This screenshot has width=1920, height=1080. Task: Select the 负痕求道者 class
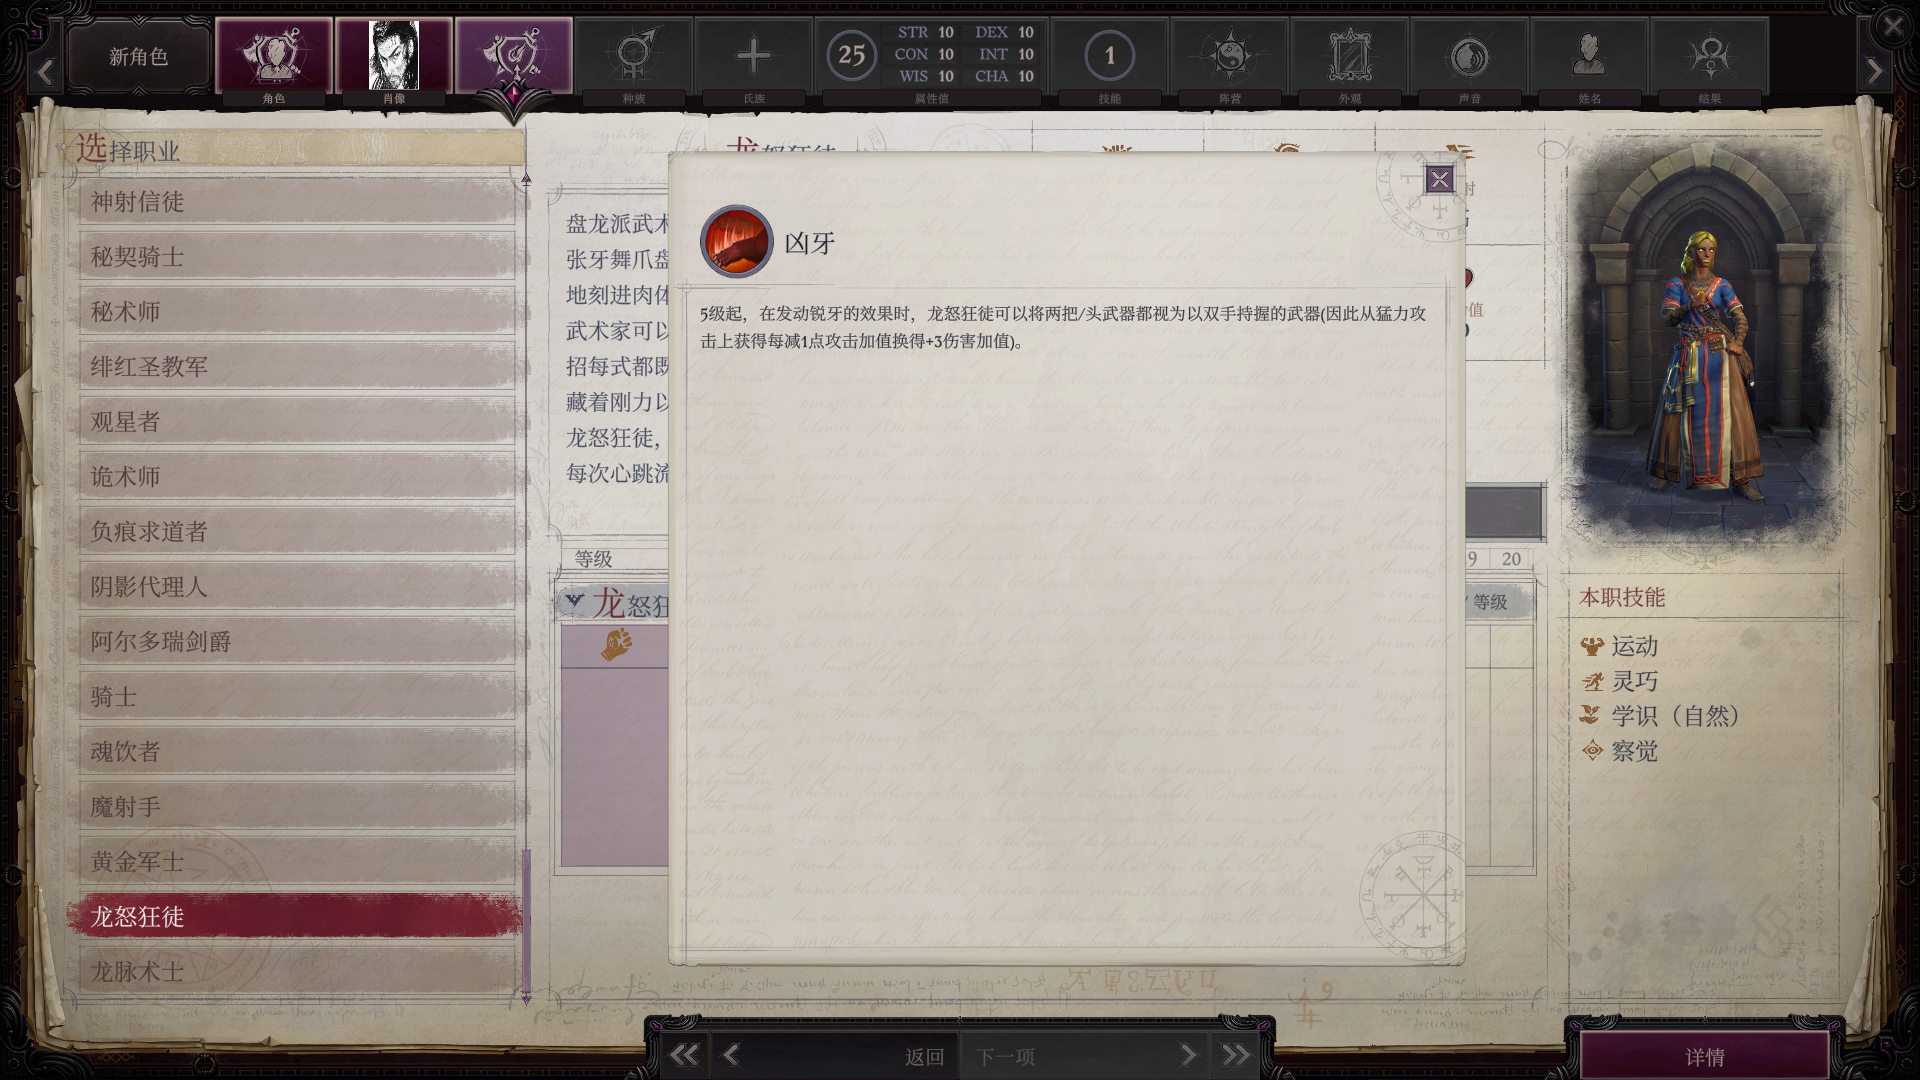(297, 532)
